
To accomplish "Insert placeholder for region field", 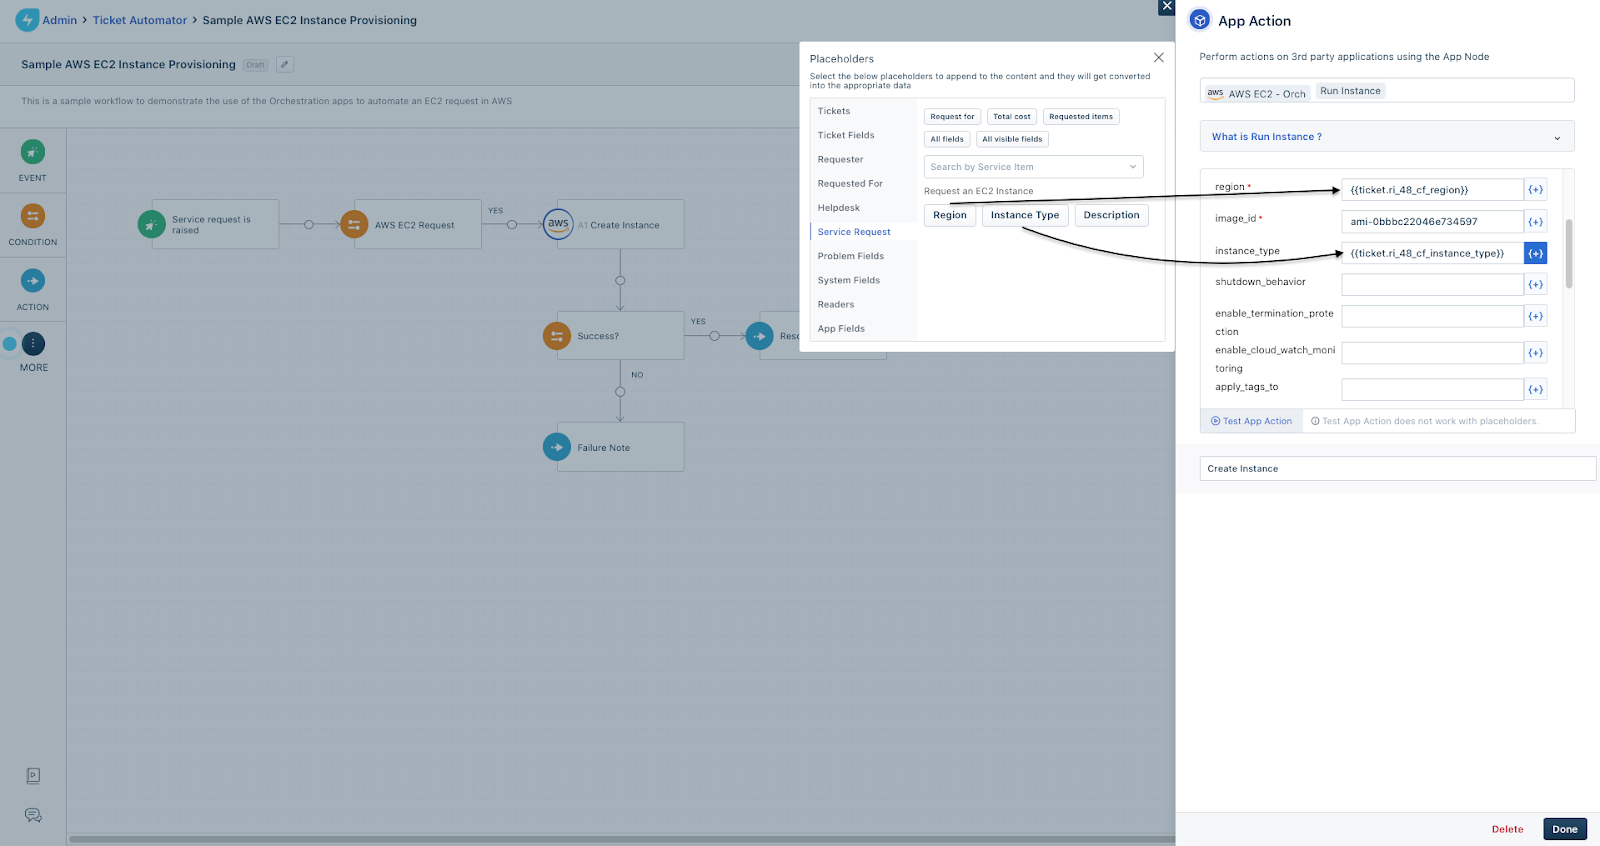I will tap(1535, 190).
